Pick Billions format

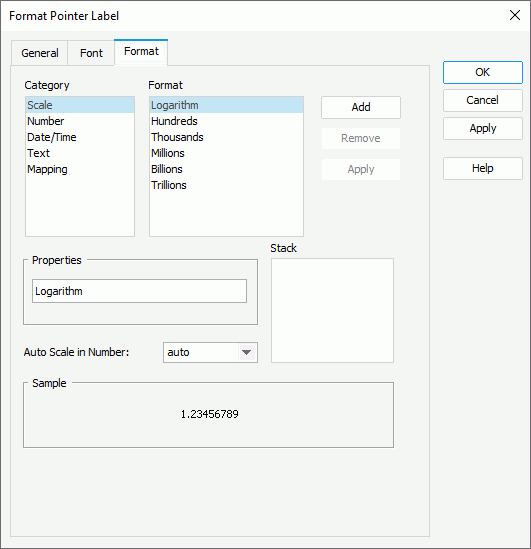(x=226, y=169)
